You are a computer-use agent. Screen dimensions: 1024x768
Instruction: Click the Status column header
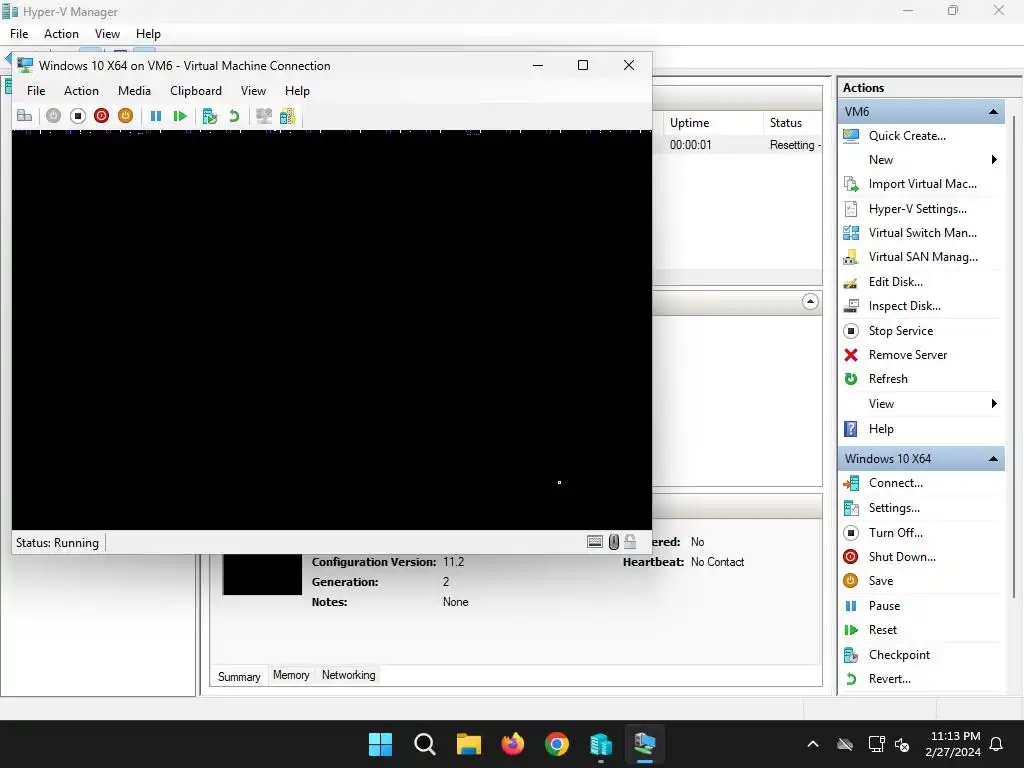[792, 123]
